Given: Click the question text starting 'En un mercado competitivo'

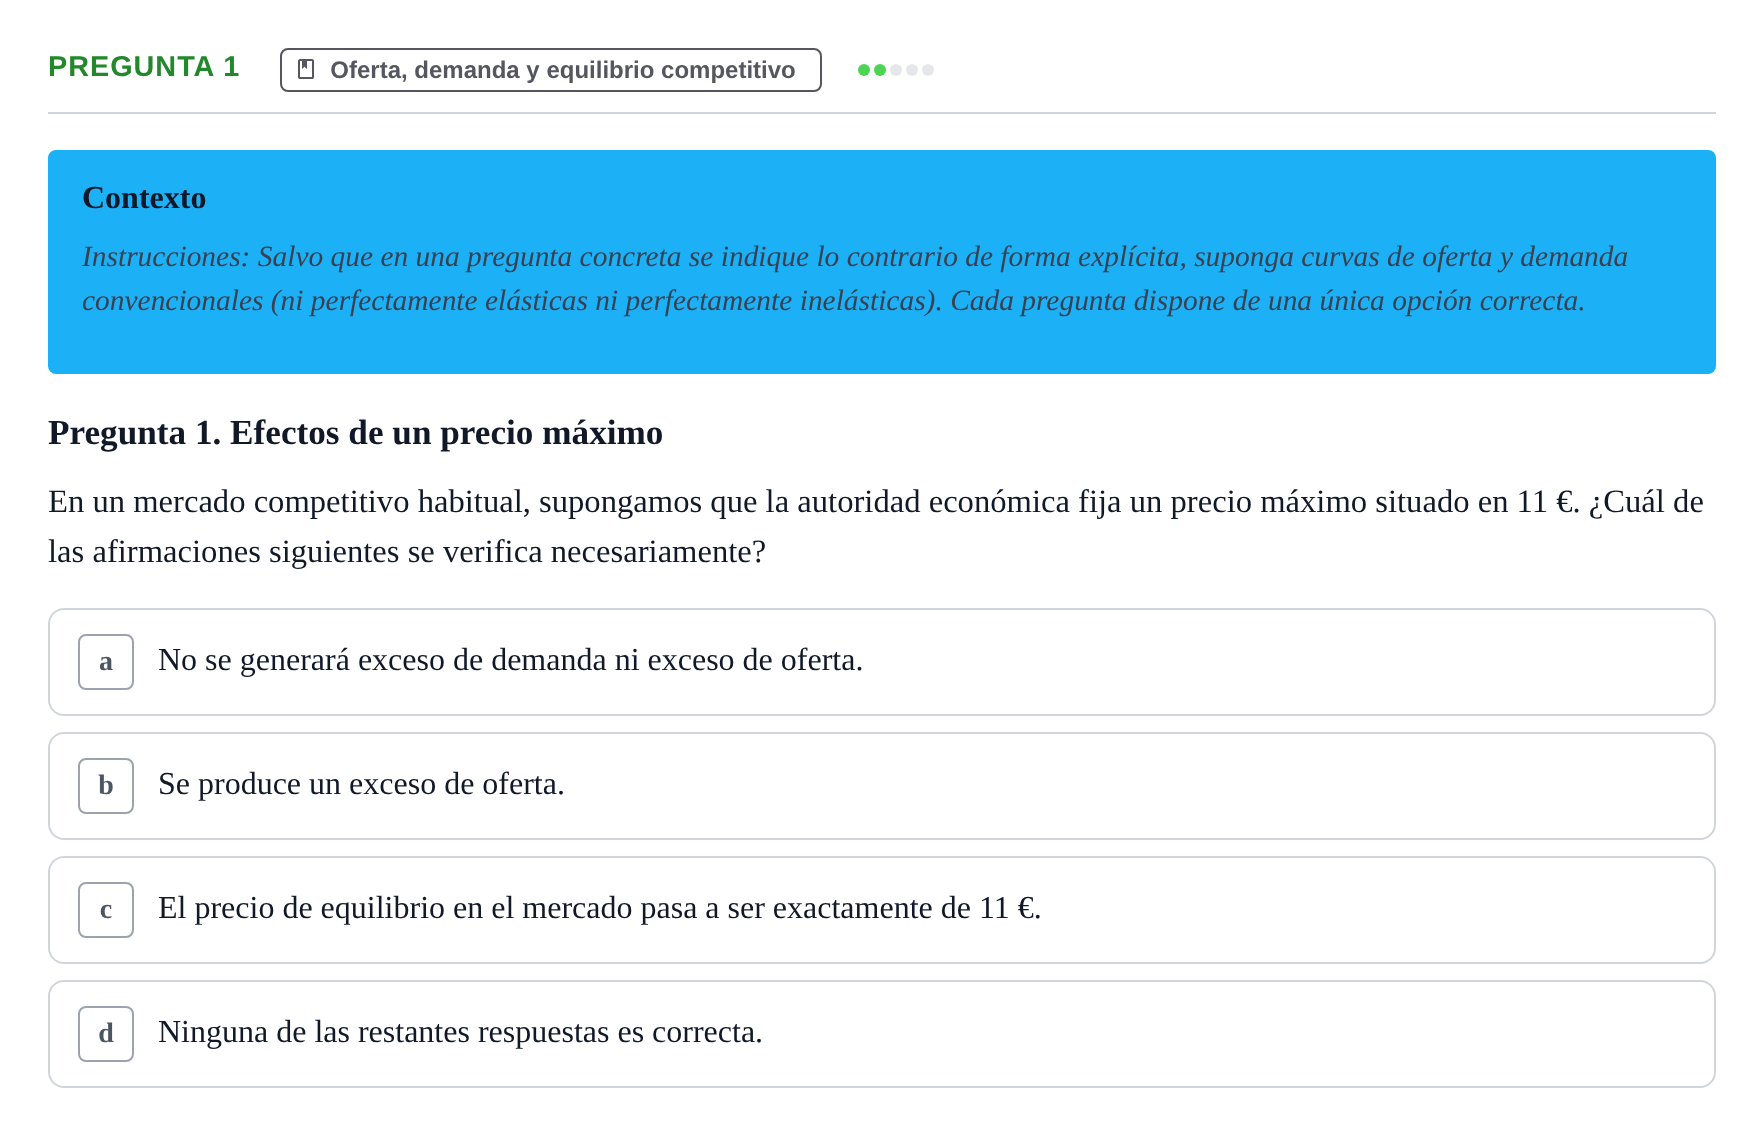Looking at the screenshot, I should pyautogui.click(x=876, y=526).
